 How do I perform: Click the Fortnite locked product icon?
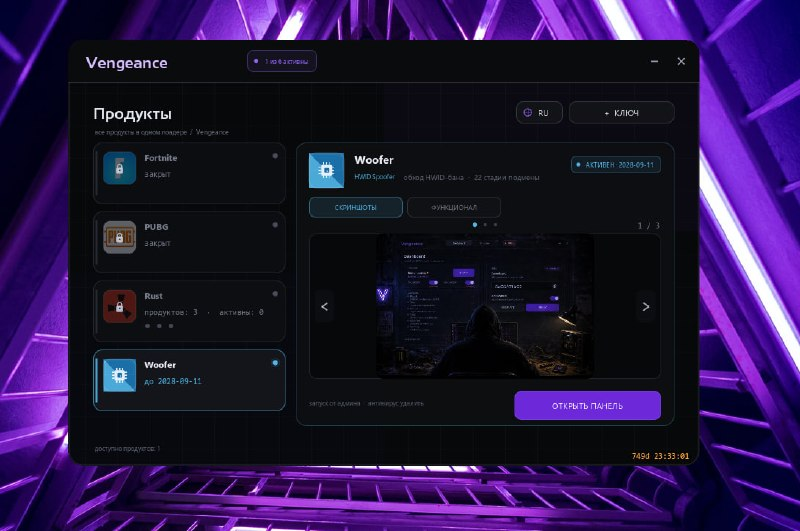(x=119, y=168)
